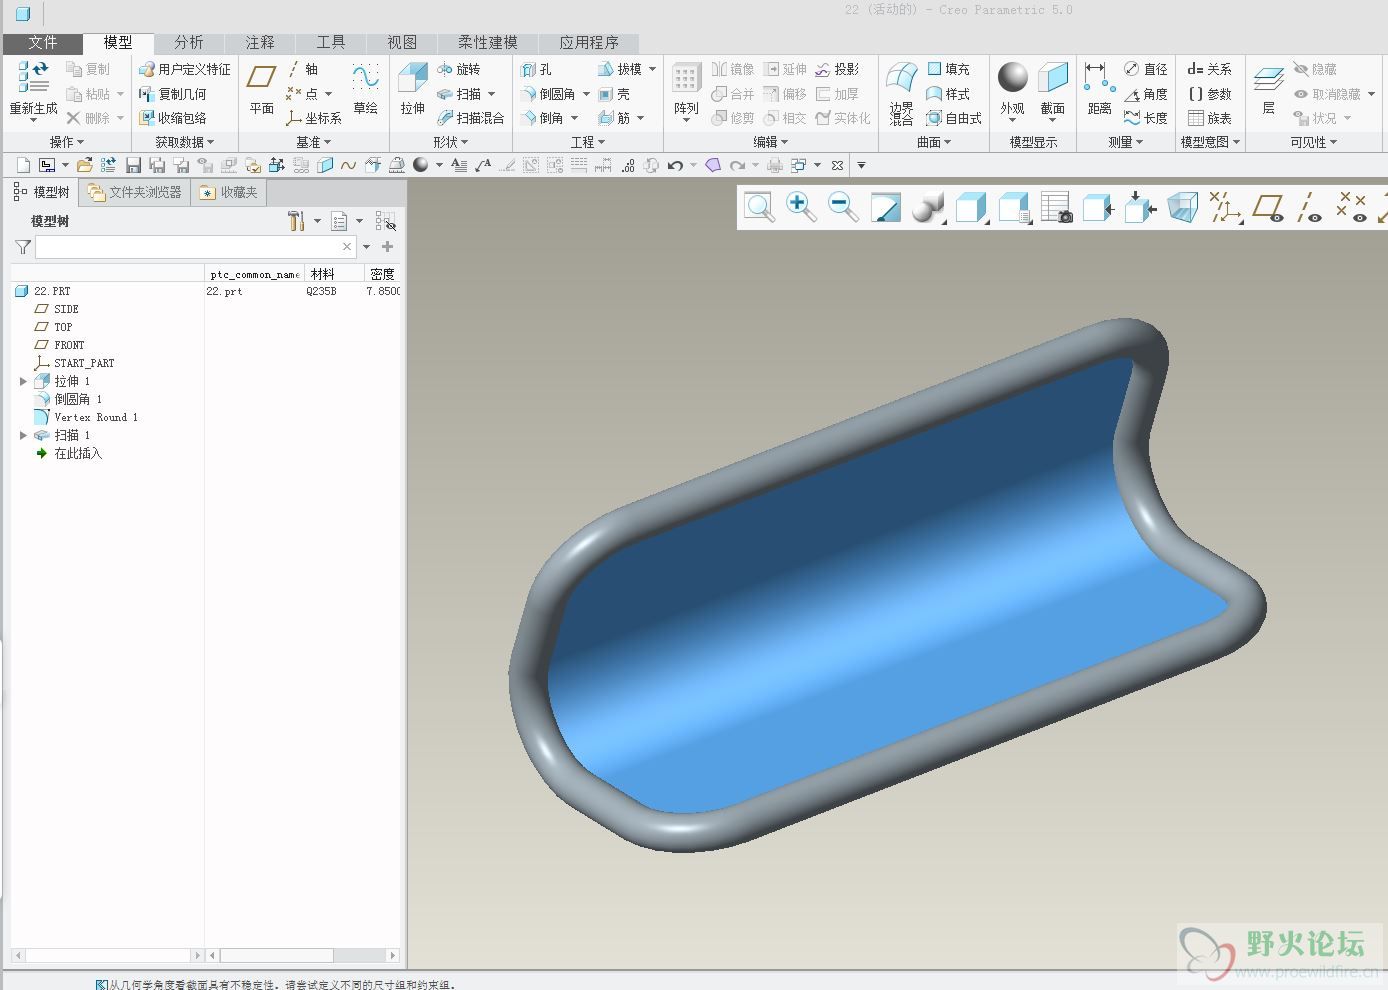
Task: Open the 形状 group dropdown
Action: pyautogui.click(x=451, y=142)
